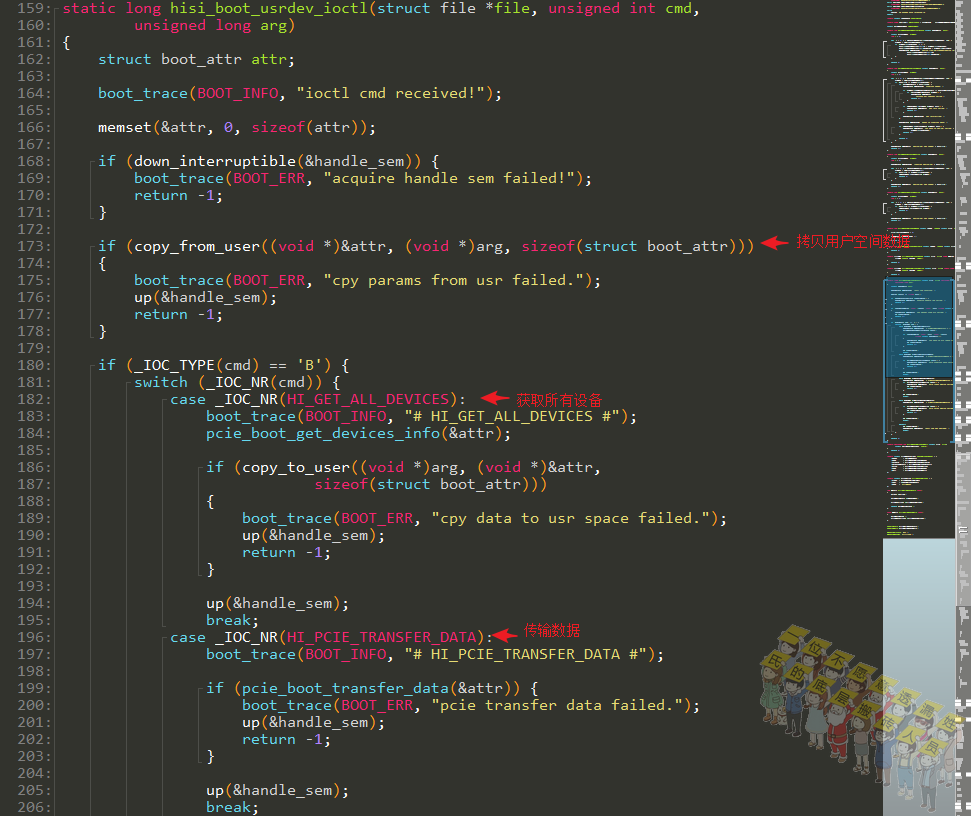Click the break statement on line 206
The height and width of the screenshot is (816, 971).
[232, 807]
